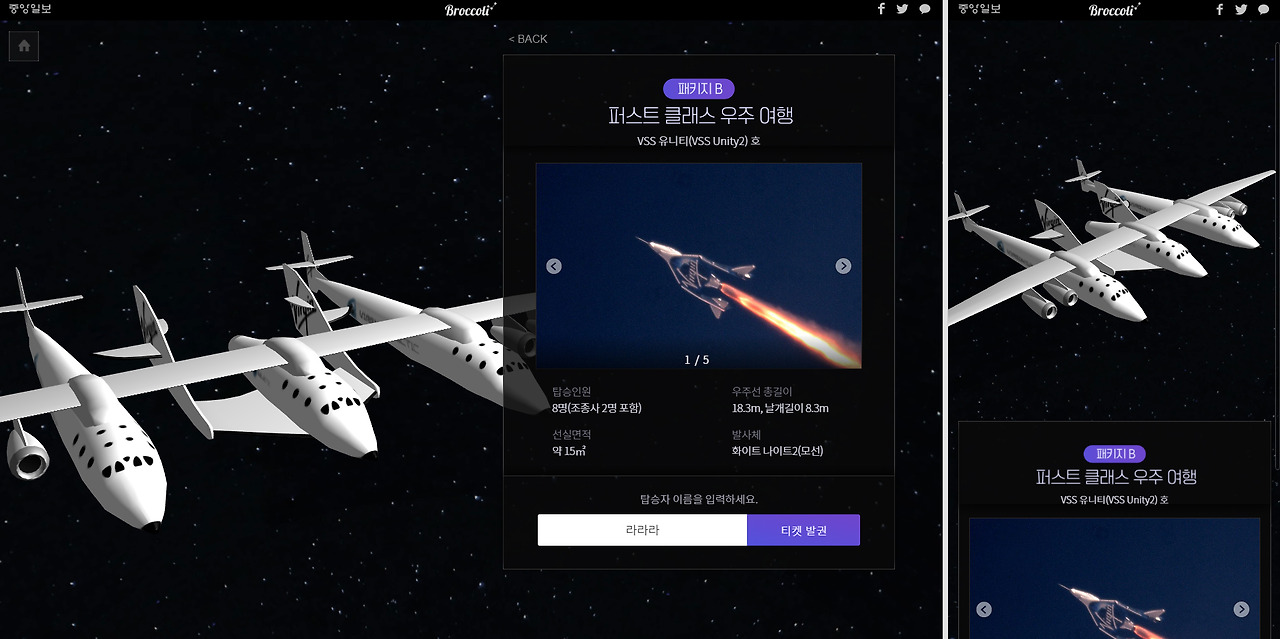Show previous slide in main image carousel

554,266
